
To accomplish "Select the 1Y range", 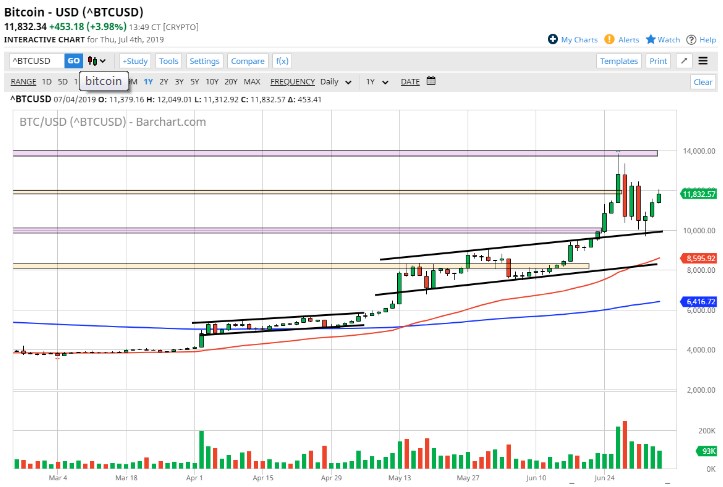I will click(148, 82).
